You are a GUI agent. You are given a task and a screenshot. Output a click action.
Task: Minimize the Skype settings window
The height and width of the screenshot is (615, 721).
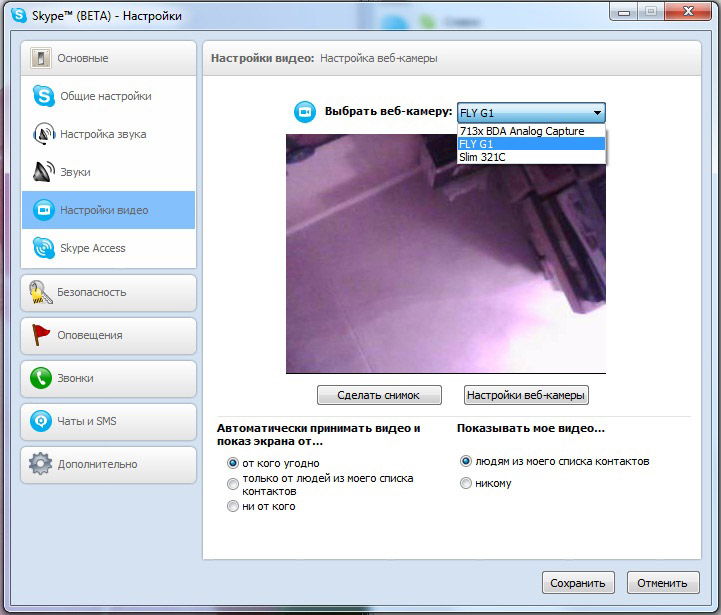coord(624,11)
